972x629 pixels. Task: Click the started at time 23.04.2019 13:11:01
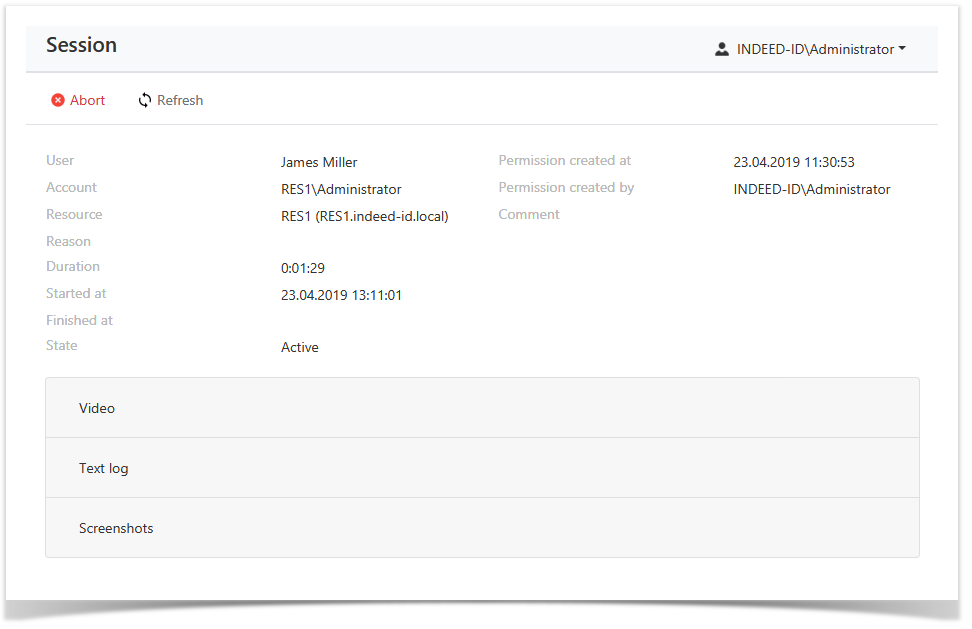coord(341,295)
